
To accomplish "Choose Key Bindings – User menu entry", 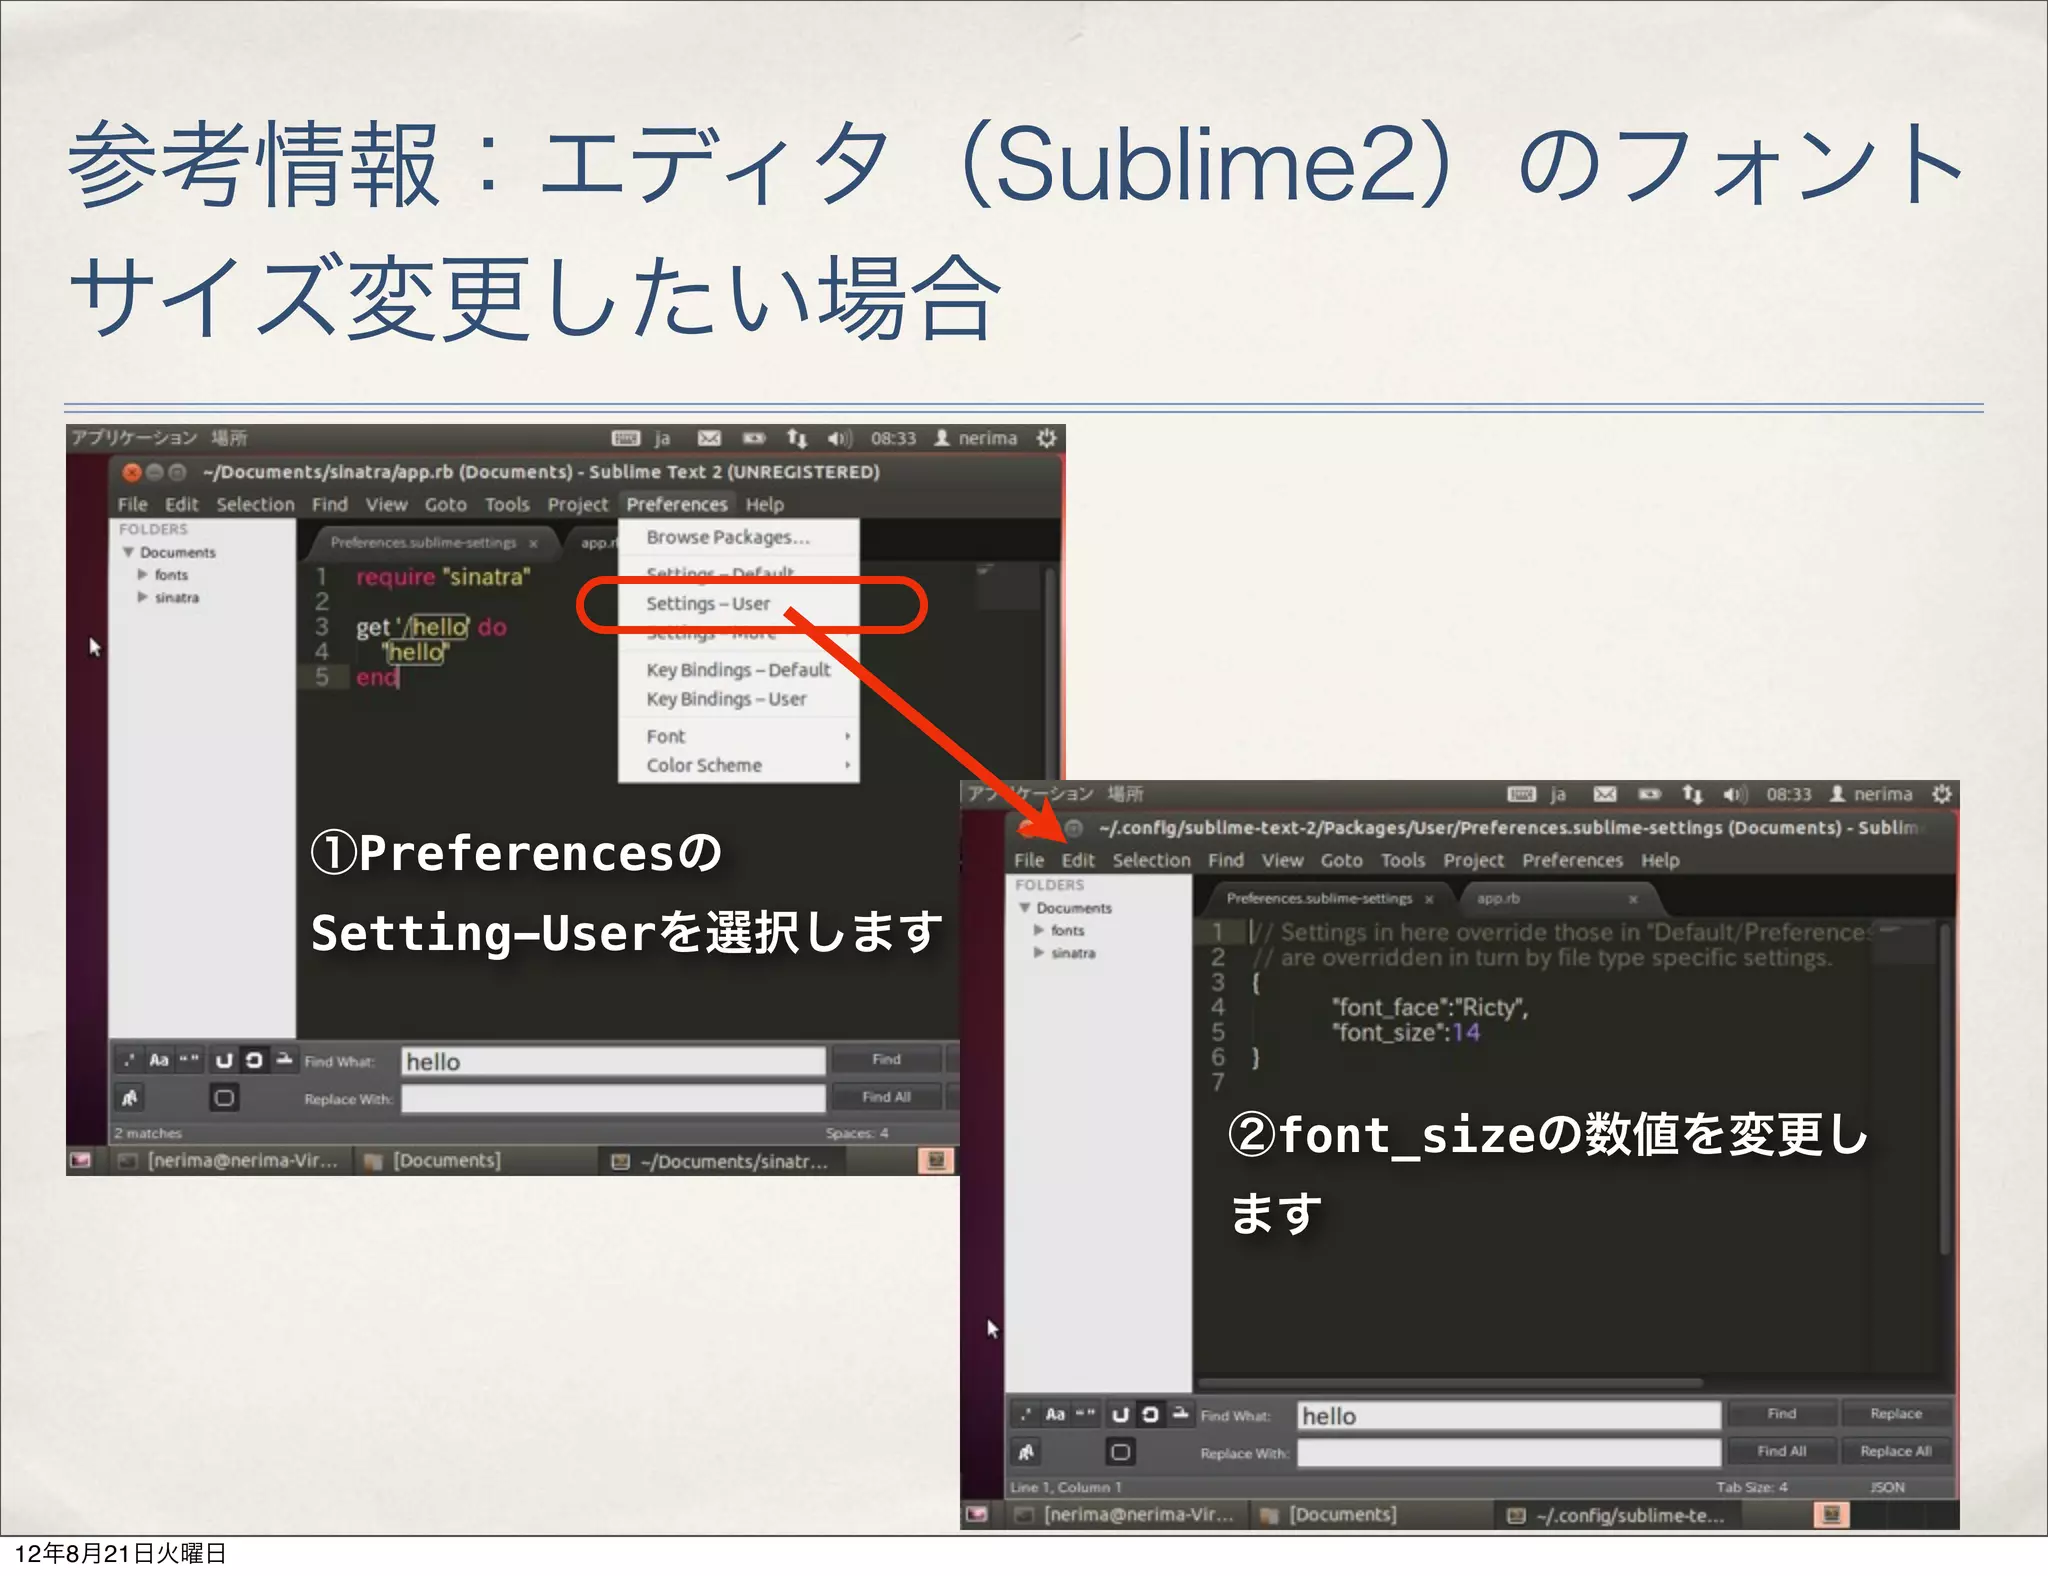I will click(739, 699).
